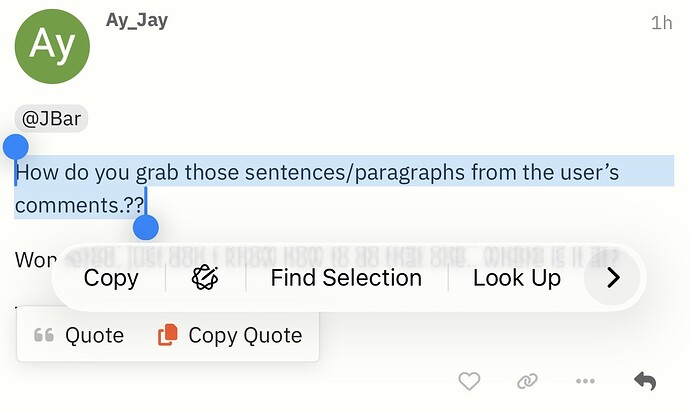The image size is (690, 413).
Task: Click the @JBar mention
Action: (x=51, y=119)
